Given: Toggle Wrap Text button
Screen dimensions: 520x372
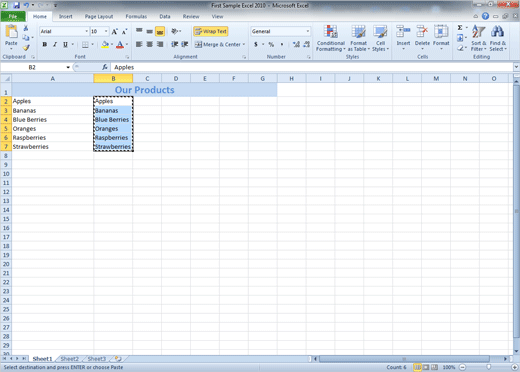Looking at the screenshot, I should click(211, 31).
